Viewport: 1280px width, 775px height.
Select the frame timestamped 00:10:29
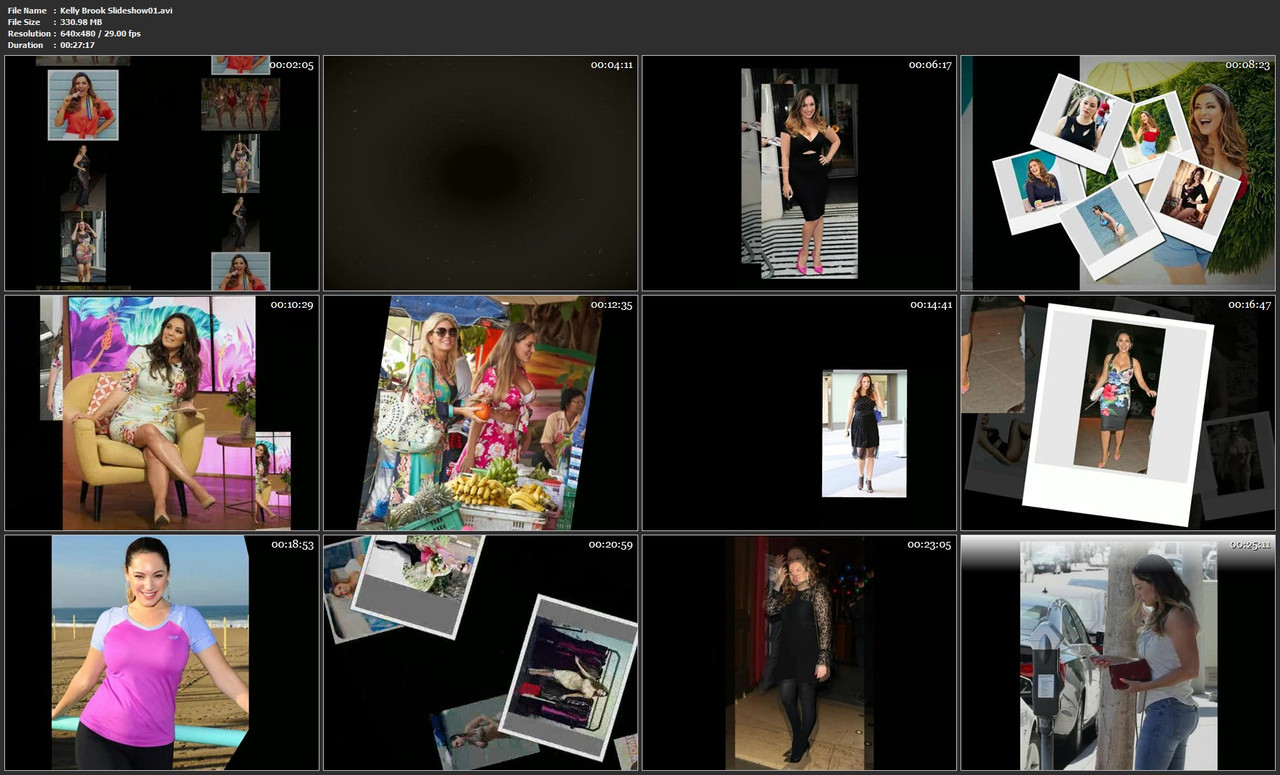162,412
